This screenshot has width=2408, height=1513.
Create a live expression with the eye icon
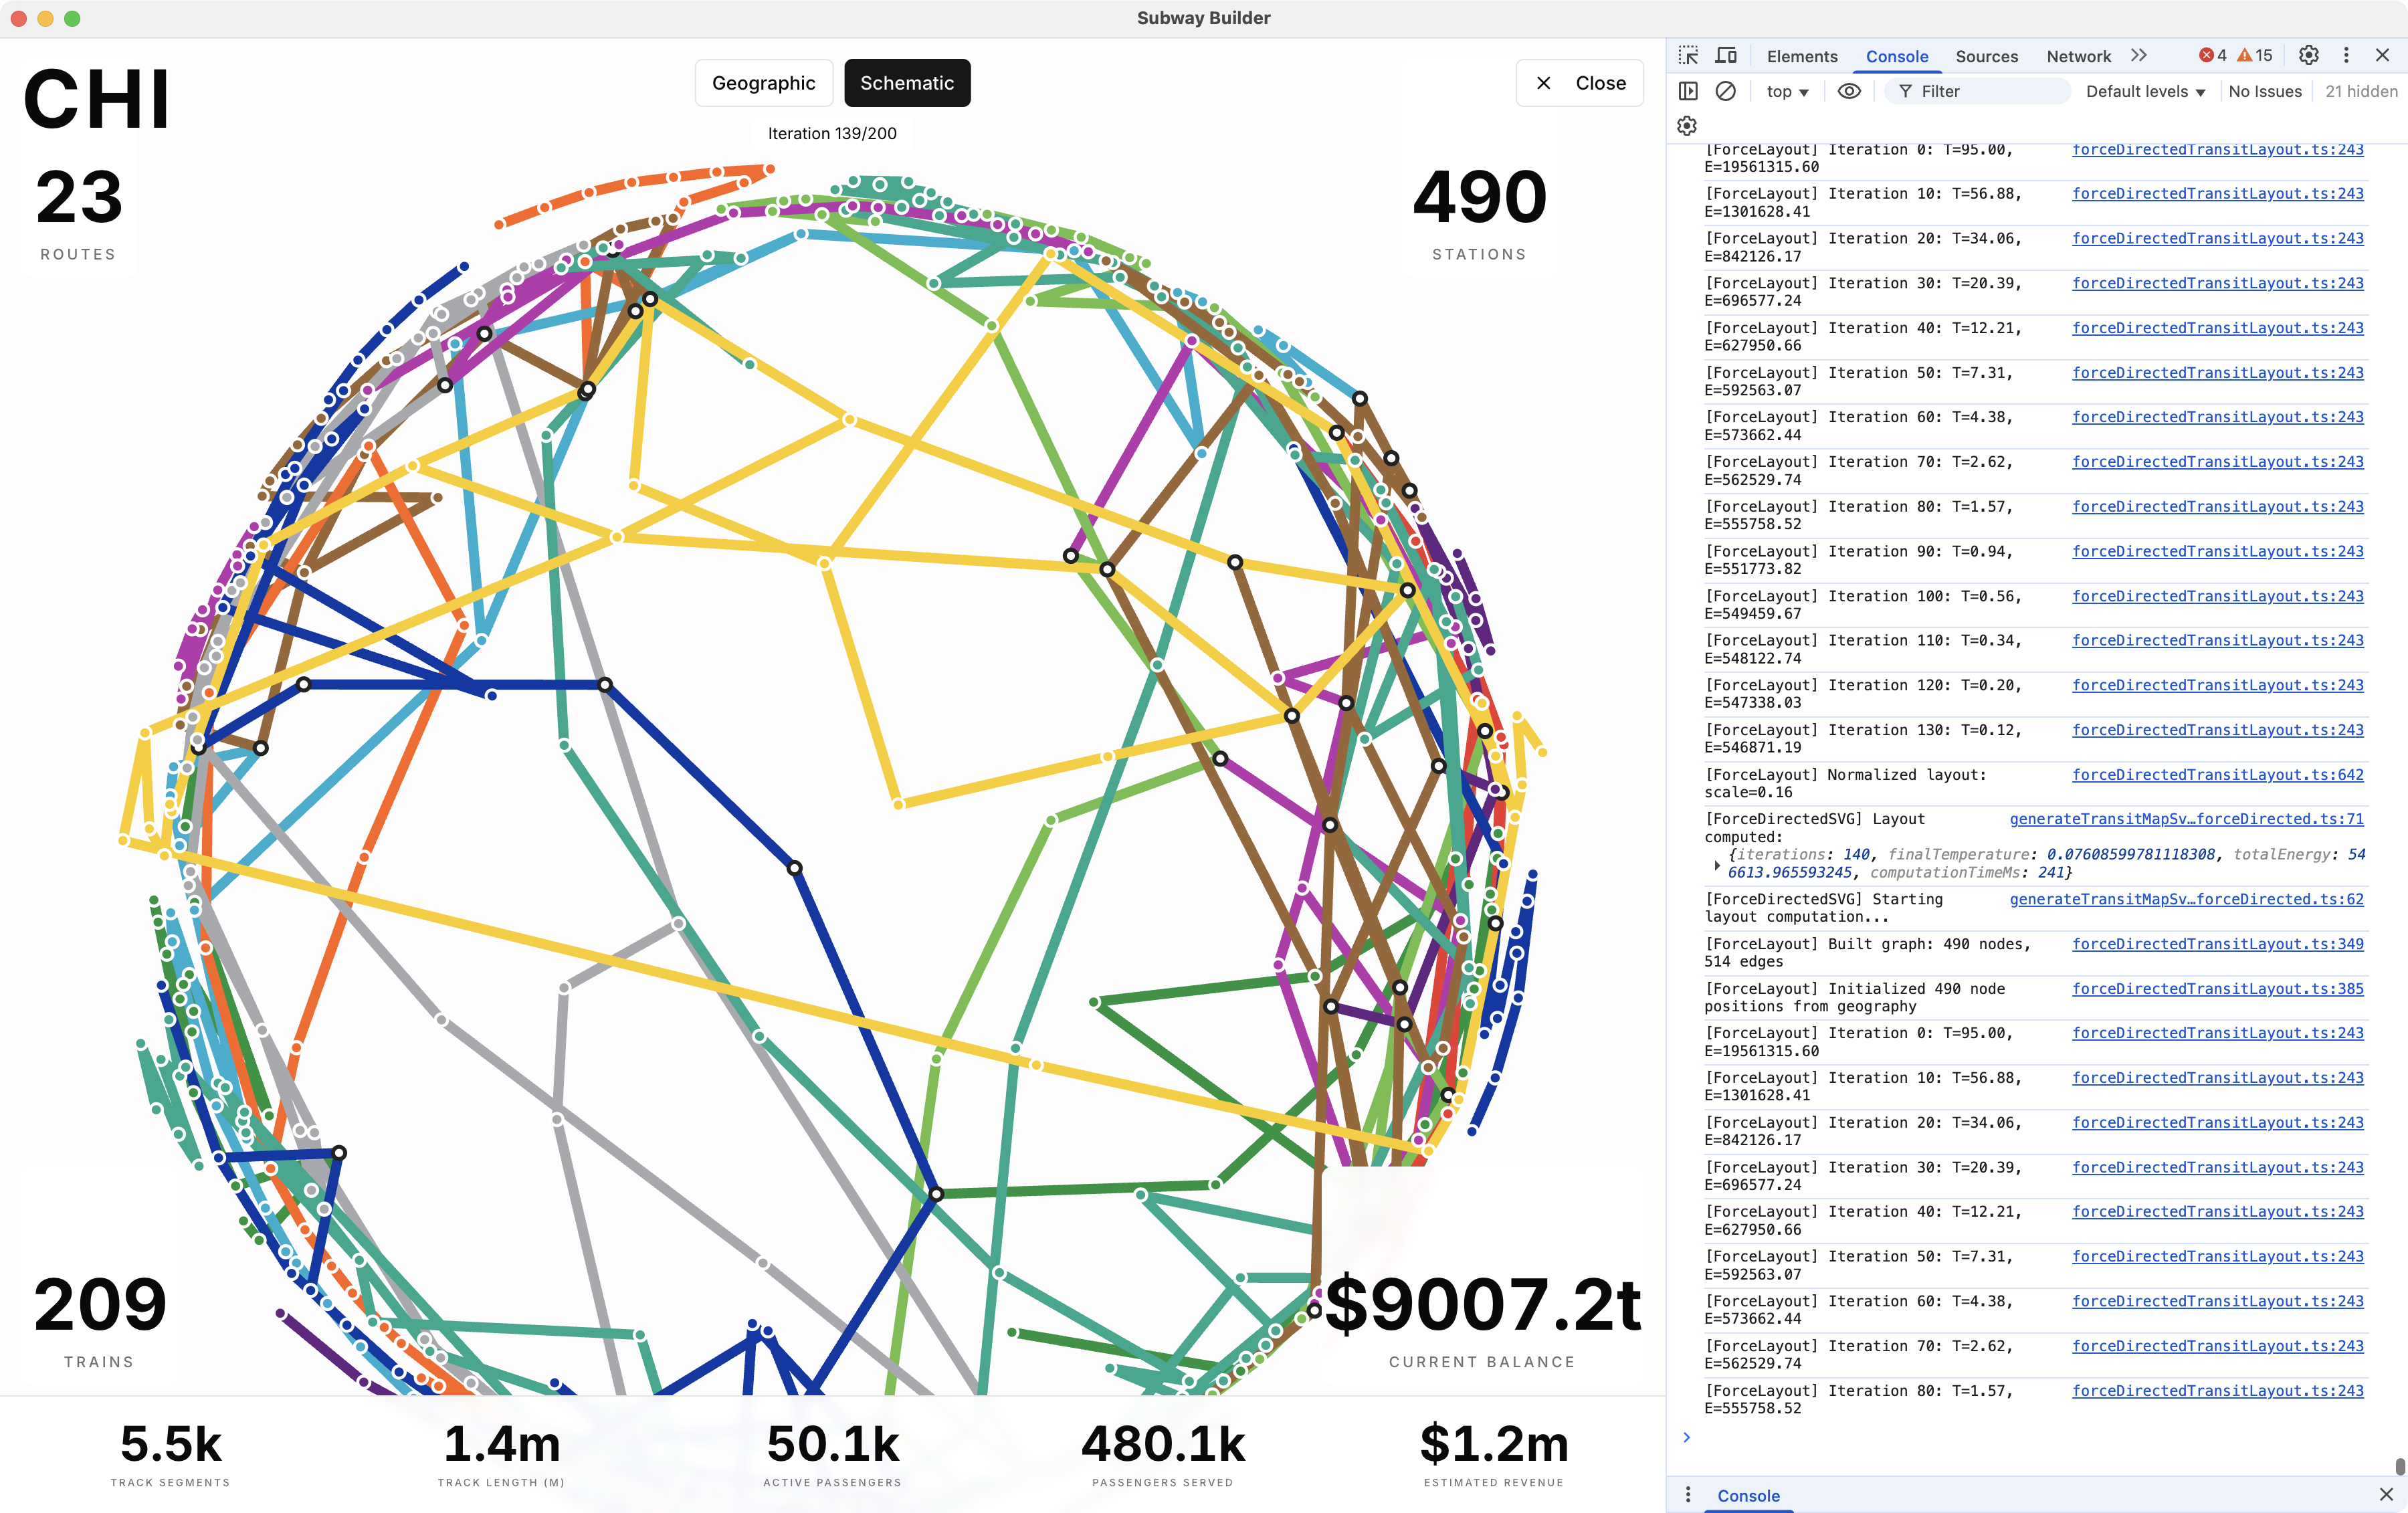[x=1849, y=91]
